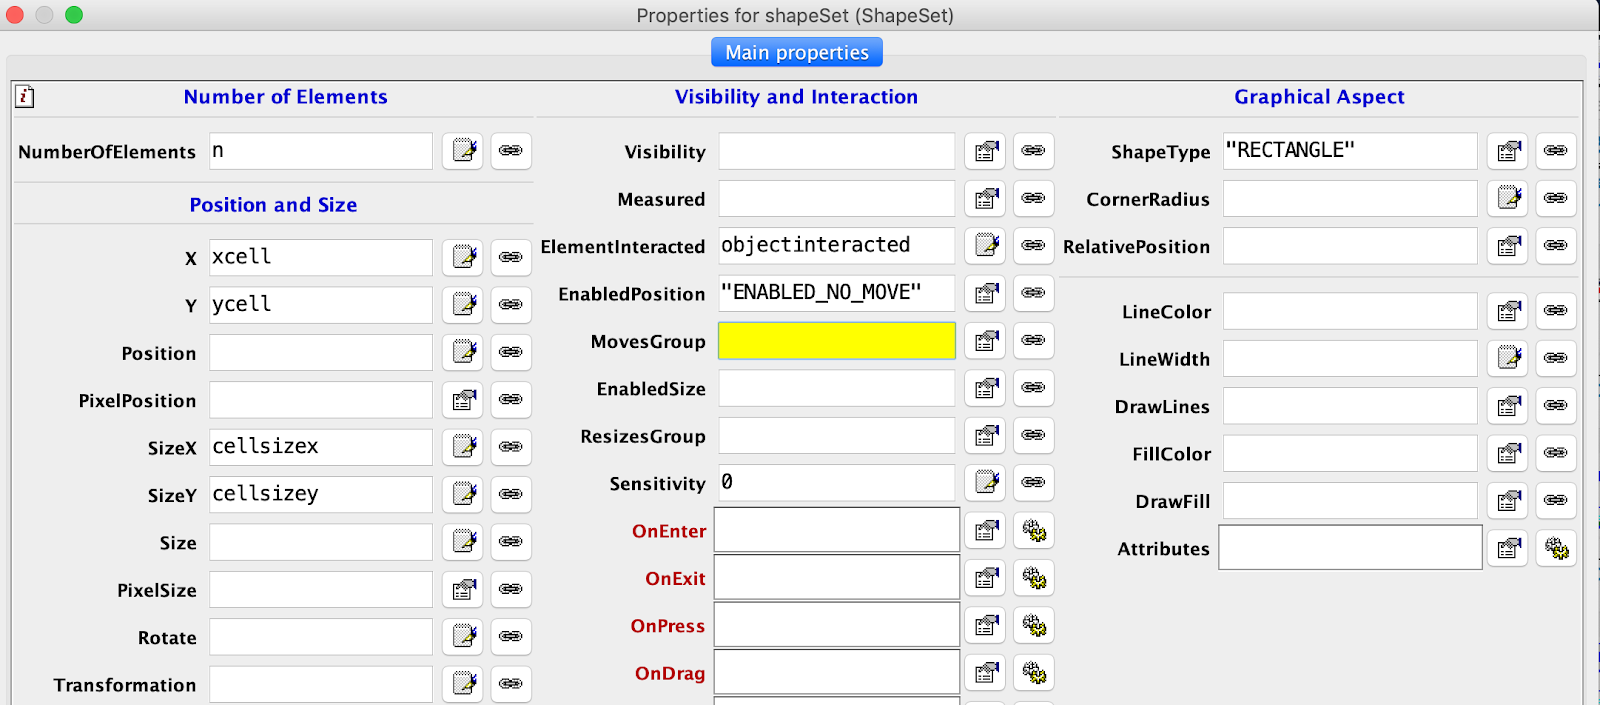Click the SizeX field containing cellsizex

(320, 447)
